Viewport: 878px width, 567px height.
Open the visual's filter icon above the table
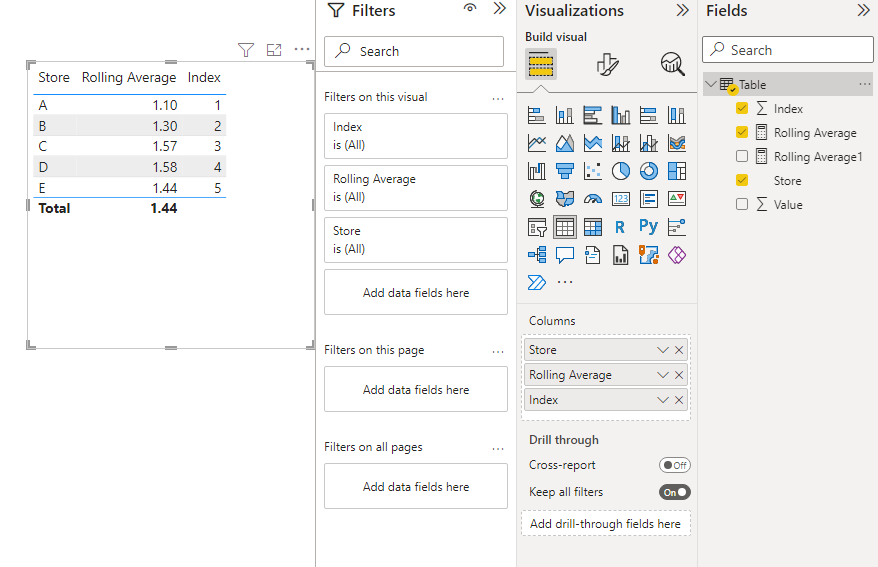(x=246, y=50)
